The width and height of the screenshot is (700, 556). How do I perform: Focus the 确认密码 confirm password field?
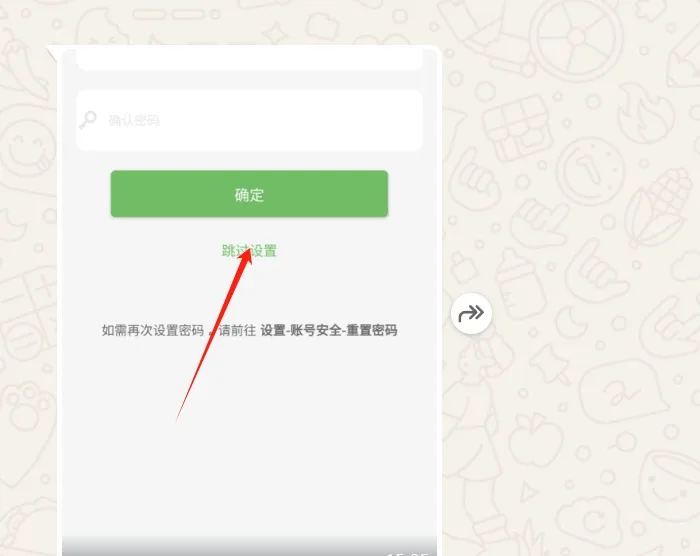tap(249, 120)
